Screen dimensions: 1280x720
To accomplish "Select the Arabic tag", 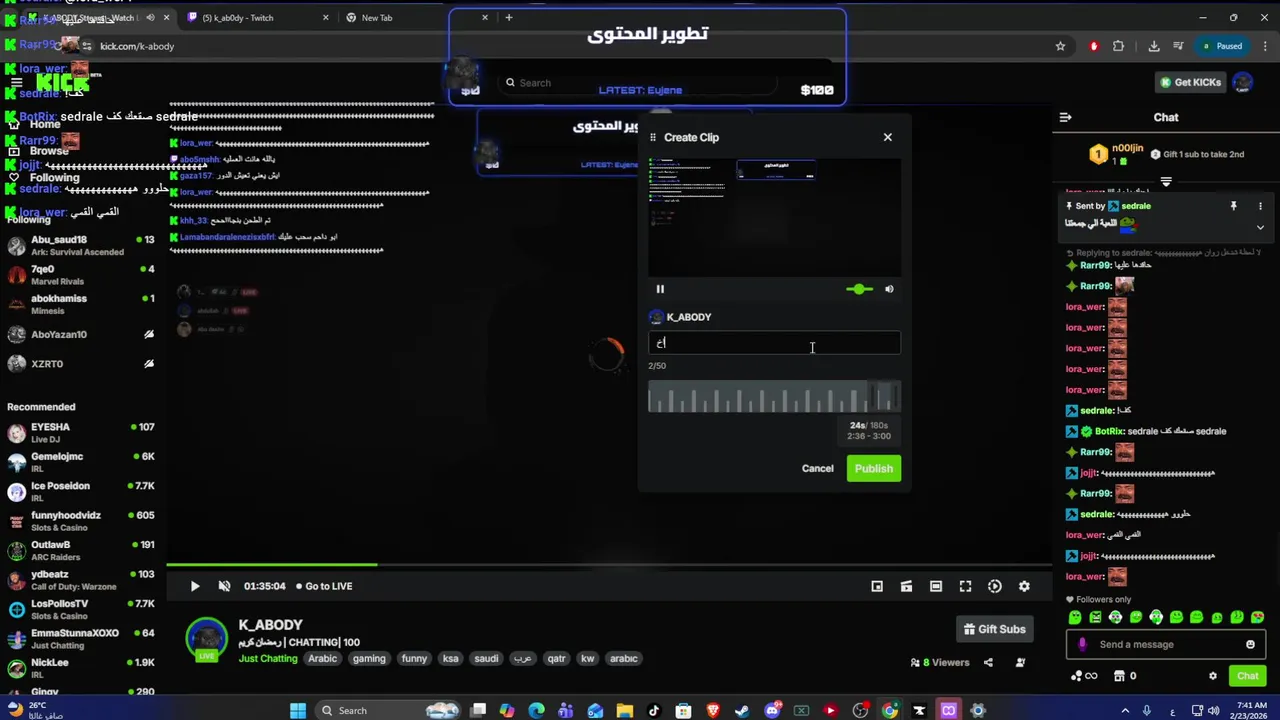I will coord(322,658).
